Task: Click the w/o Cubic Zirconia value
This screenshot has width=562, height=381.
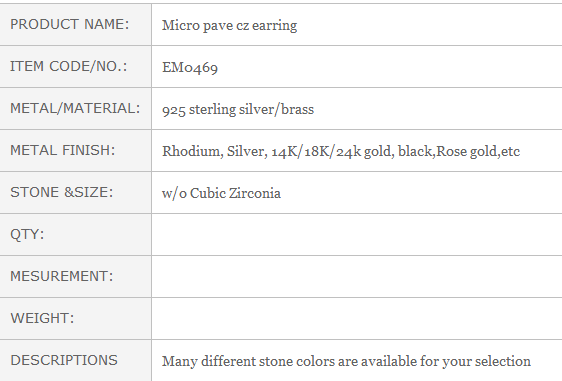Action: [221, 193]
